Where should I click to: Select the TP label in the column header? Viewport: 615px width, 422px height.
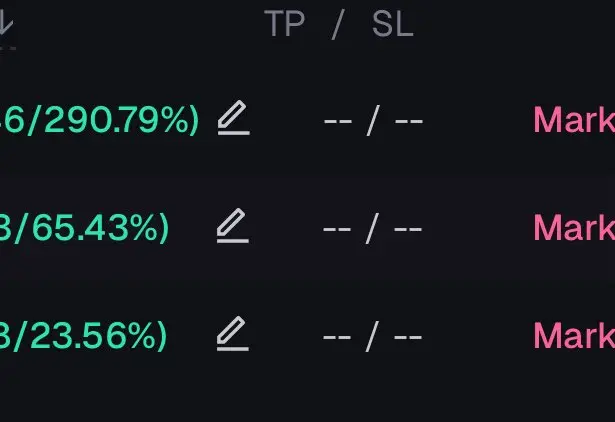click(285, 24)
